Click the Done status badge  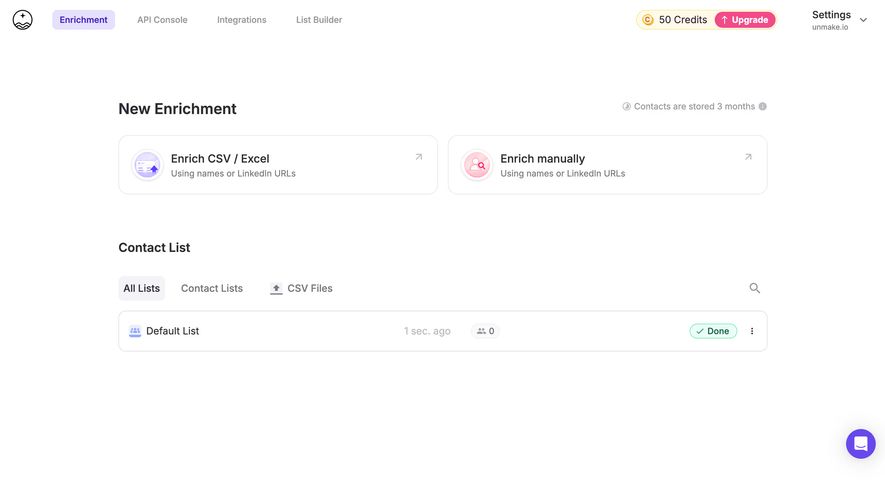pos(713,331)
